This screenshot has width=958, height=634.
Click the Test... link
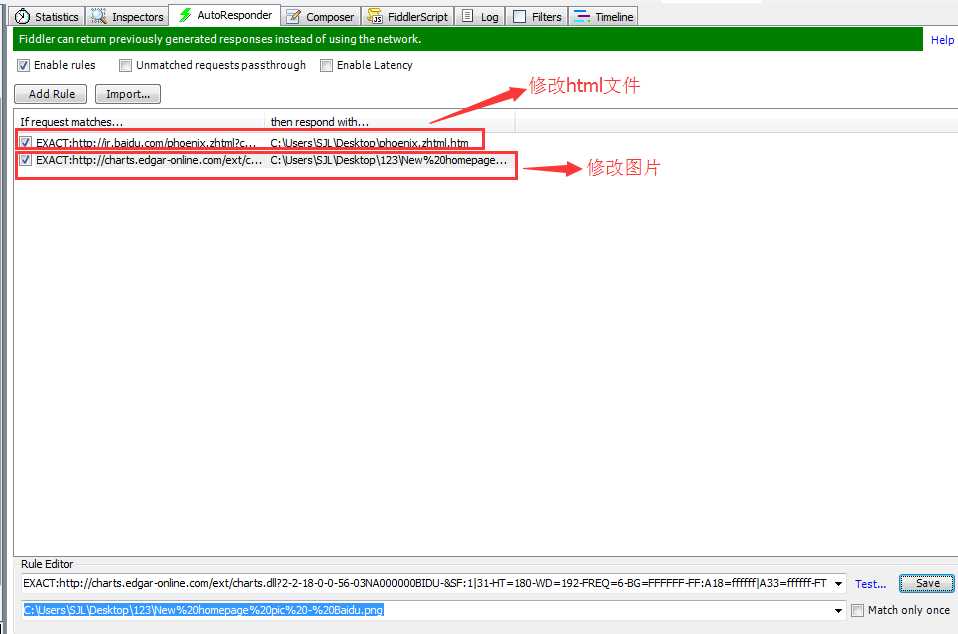click(870, 584)
